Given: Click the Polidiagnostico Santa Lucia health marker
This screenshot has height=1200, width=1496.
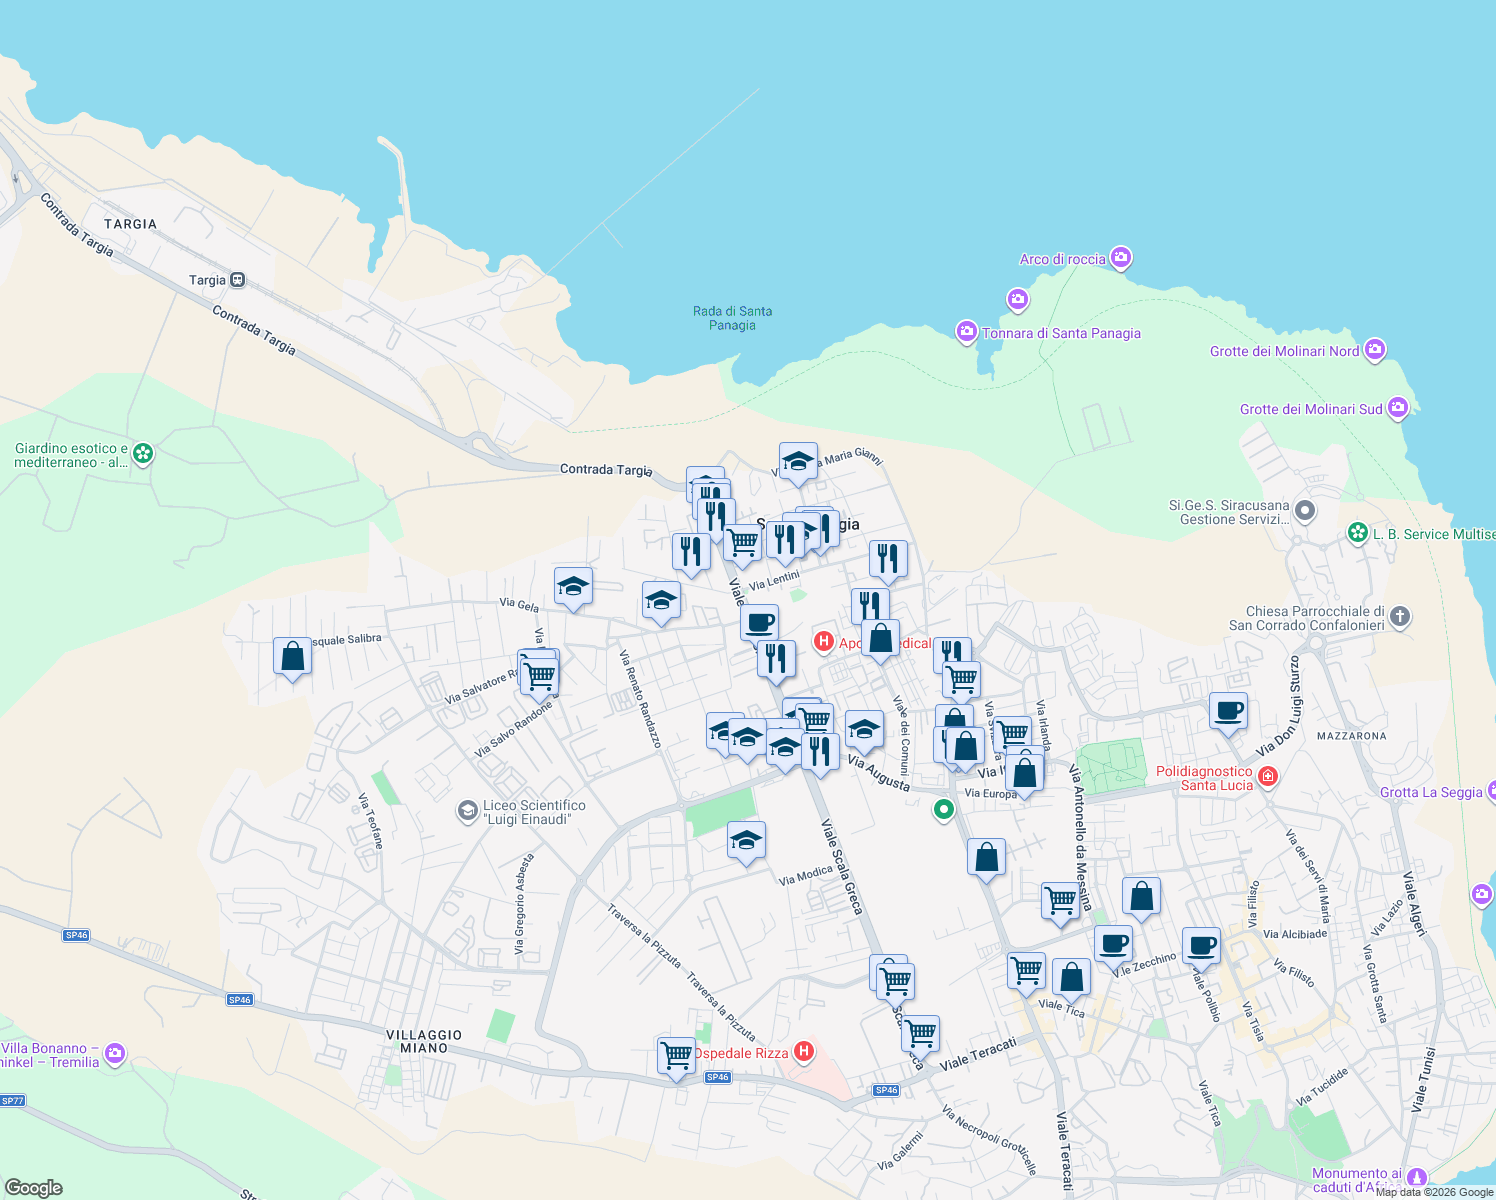Looking at the screenshot, I should coord(1268,776).
